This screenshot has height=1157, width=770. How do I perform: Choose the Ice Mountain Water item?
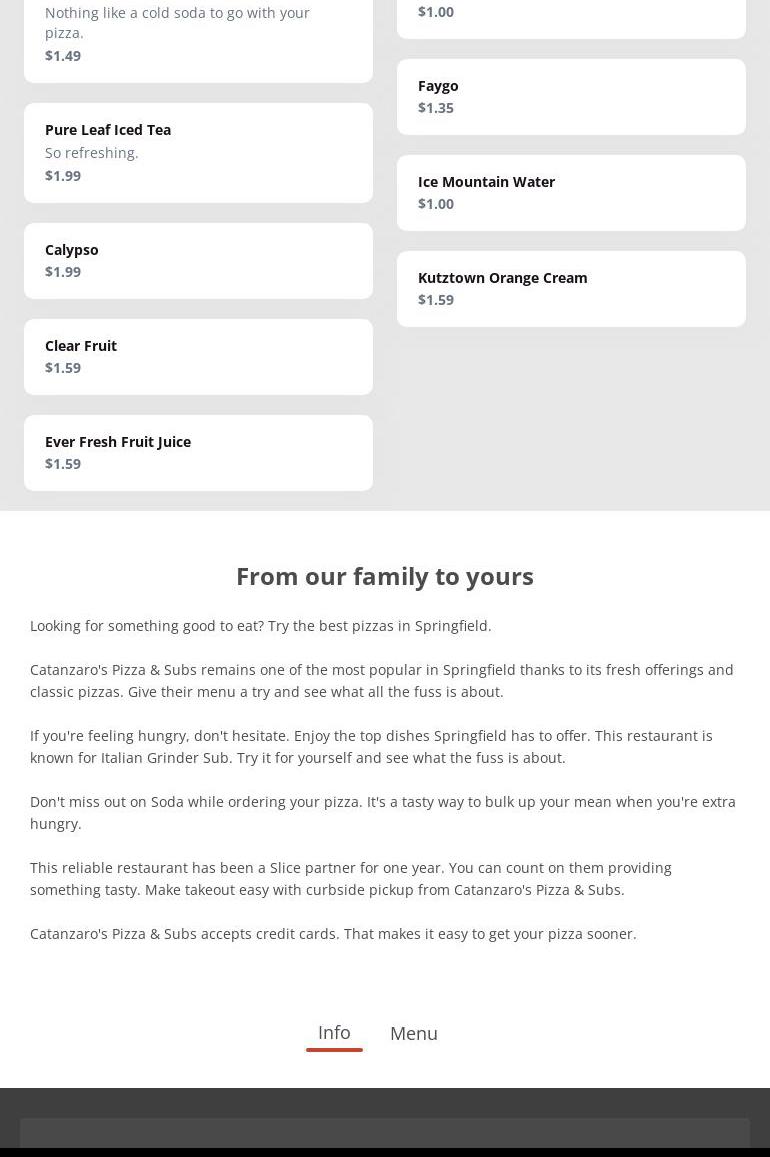point(570,192)
